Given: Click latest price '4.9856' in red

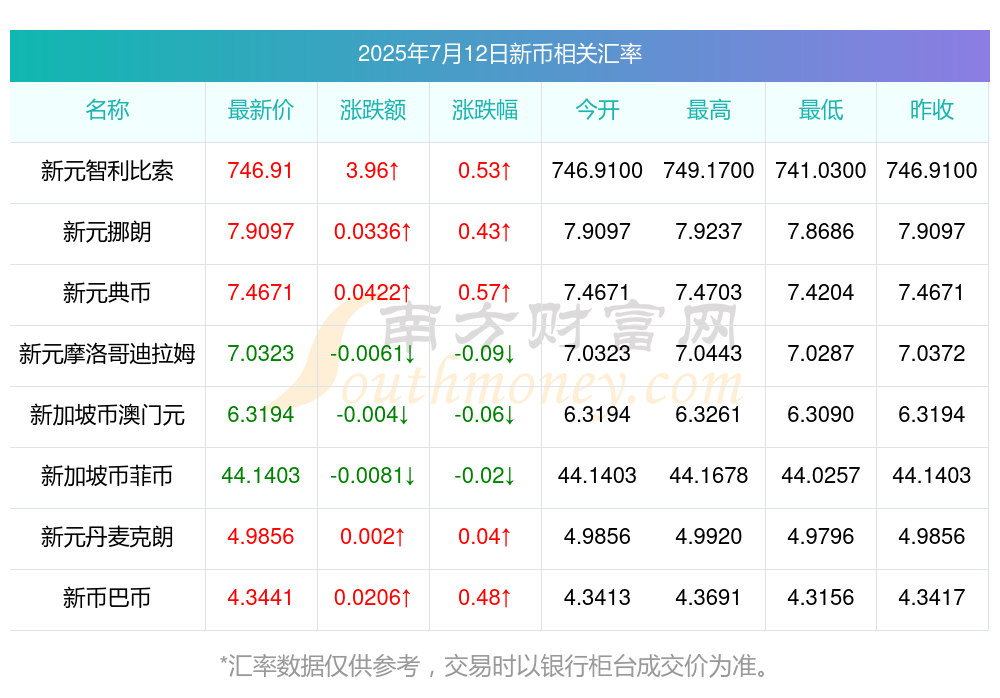Looking at the screenshot, I should (261, 537).
